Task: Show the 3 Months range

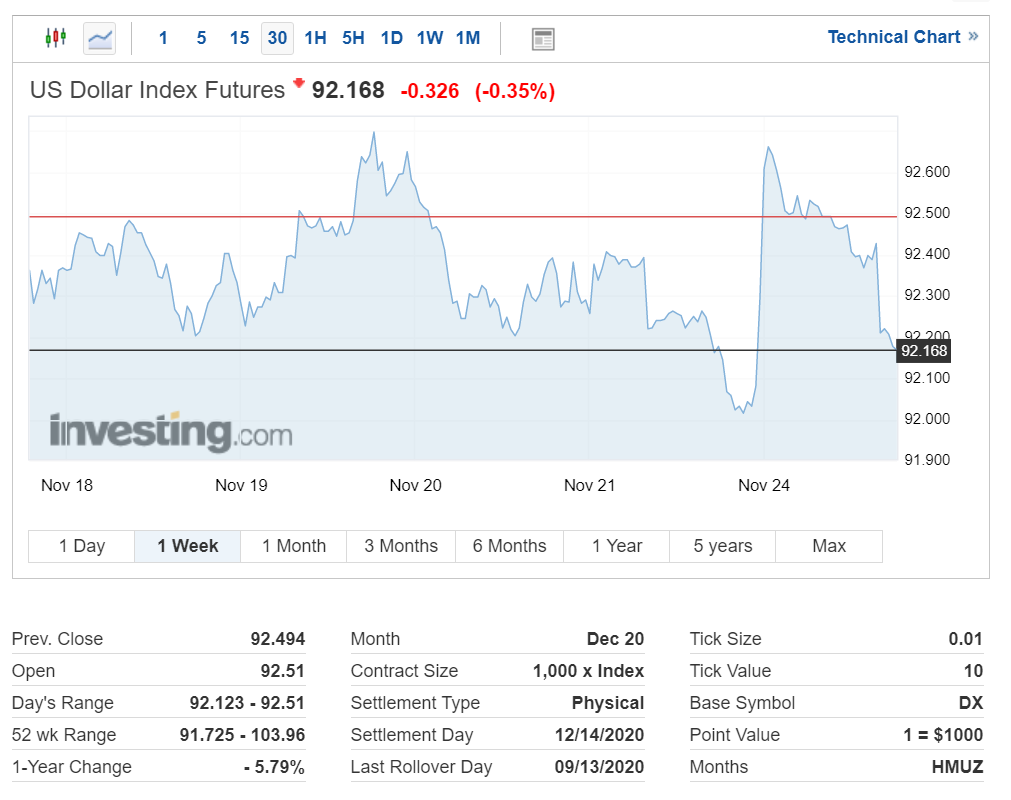Action: click(x=401, y=546)
